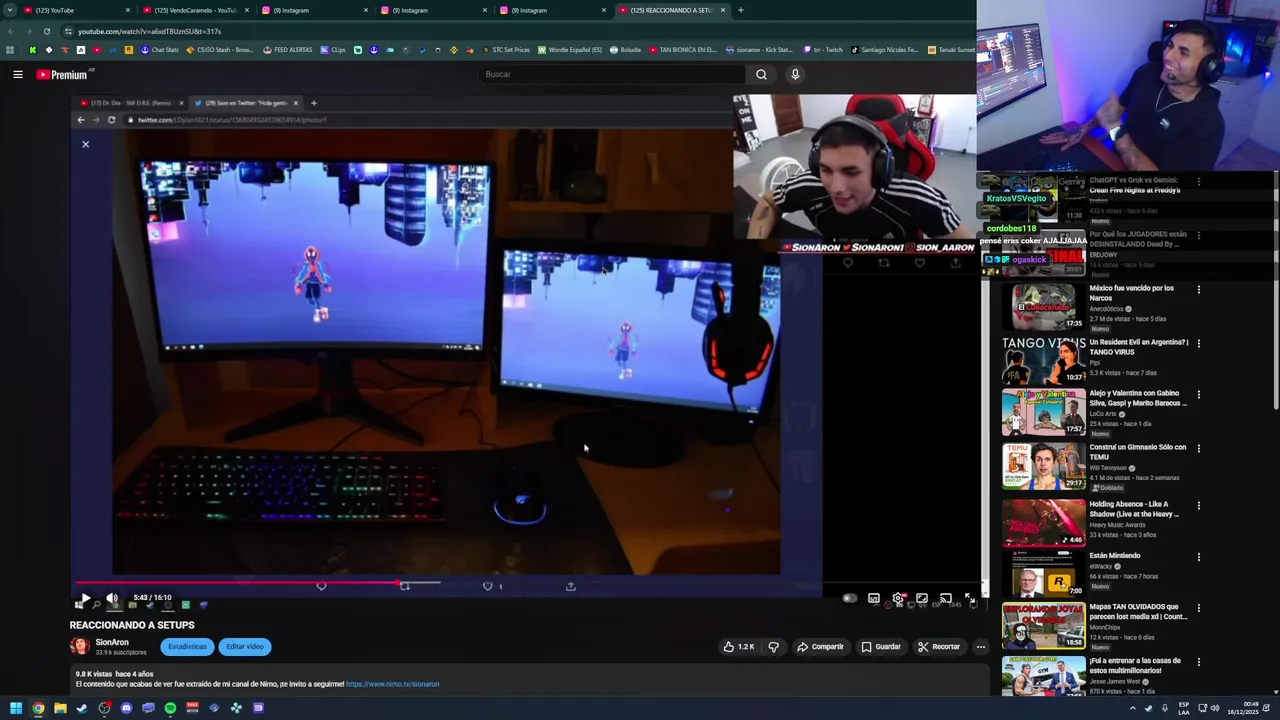Open options menu for Están Mintiendo video

pyautogui.click(x=1198, y=557)
